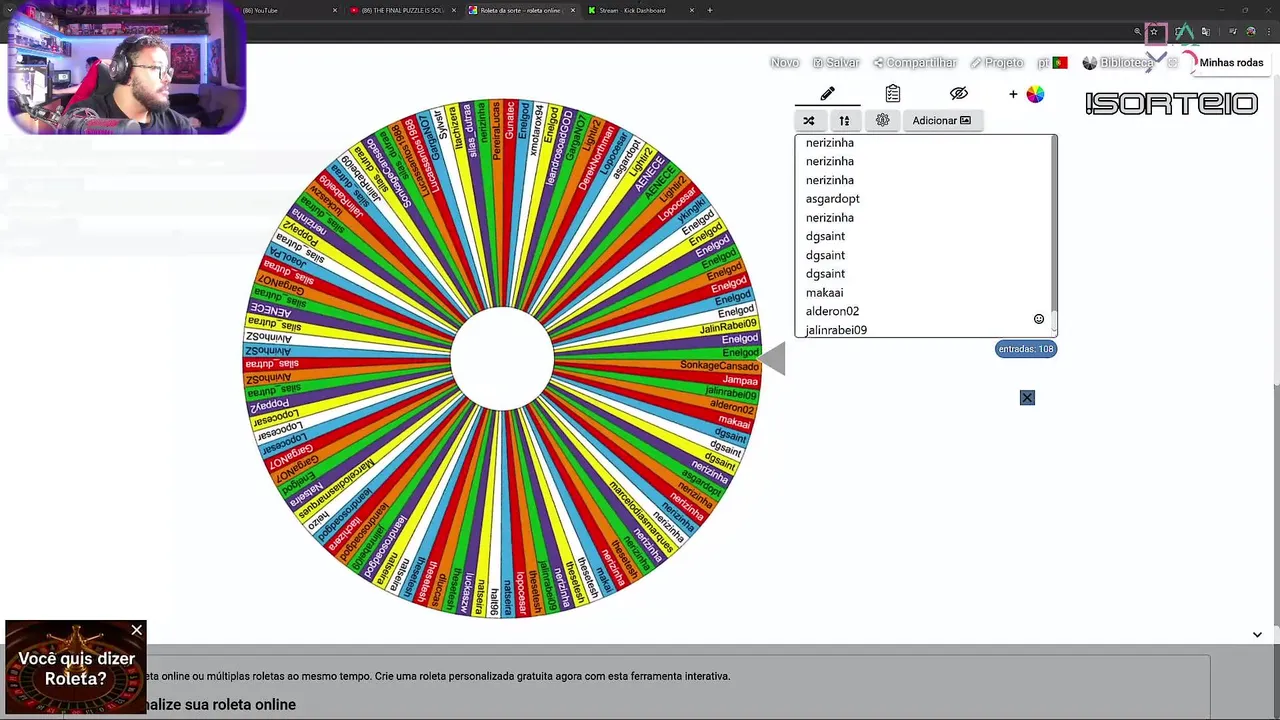Shuffle the entries with the shuffle icon
This screenshot has width=1280, height=720.
[x=809, y=120]
